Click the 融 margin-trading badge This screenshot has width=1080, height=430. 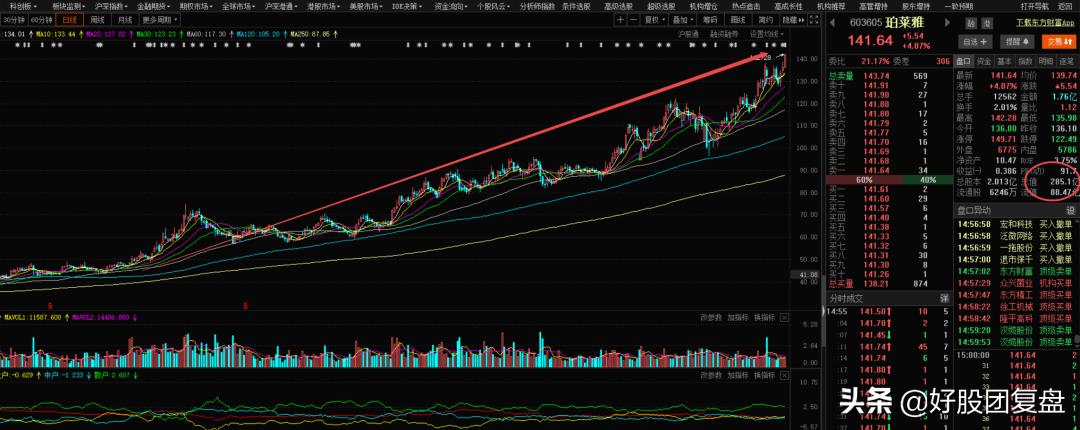click(971, 23)
